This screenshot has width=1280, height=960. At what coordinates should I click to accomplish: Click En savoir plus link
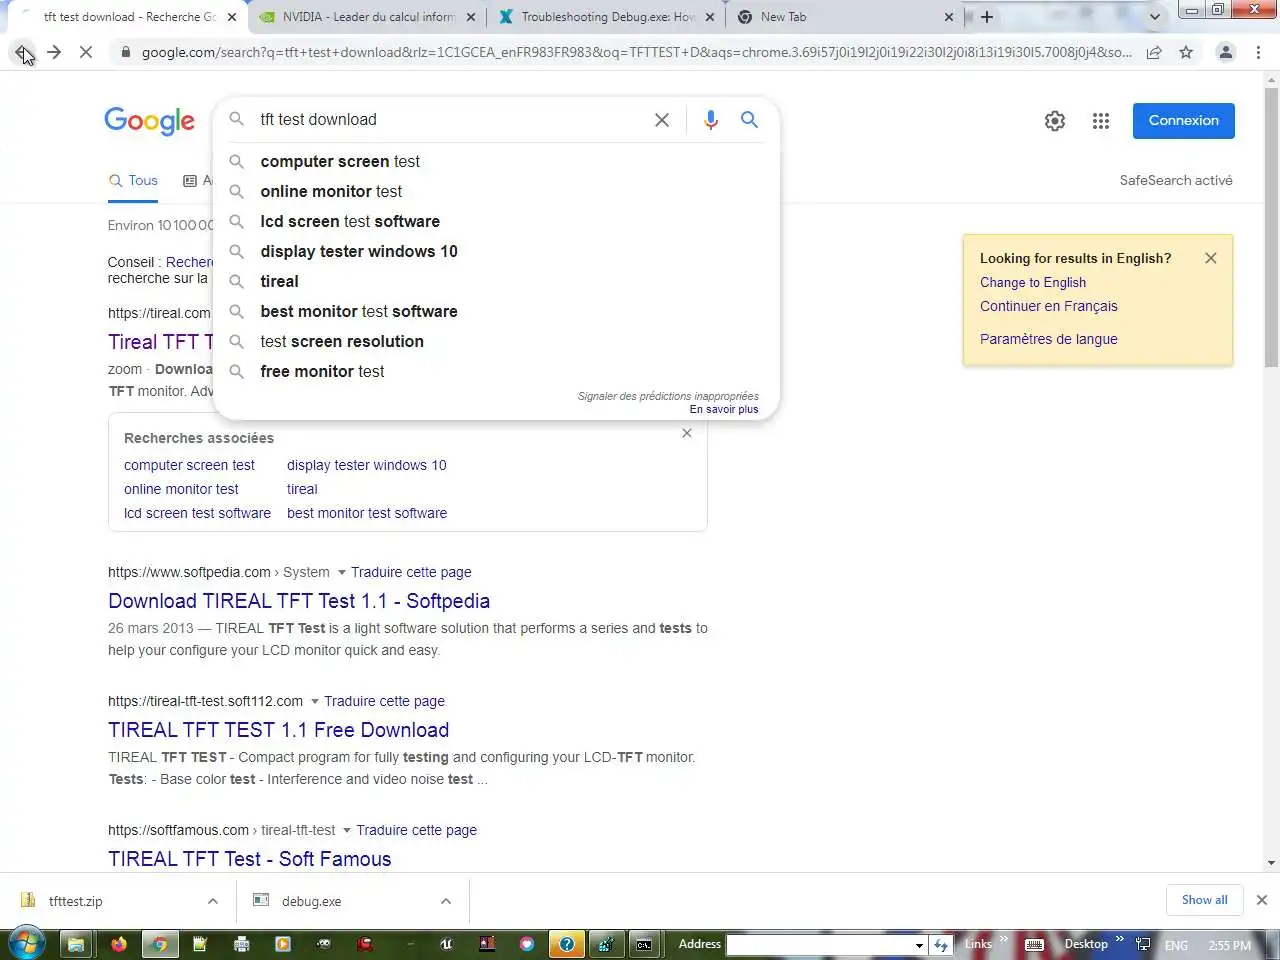[x=724, y=409]
